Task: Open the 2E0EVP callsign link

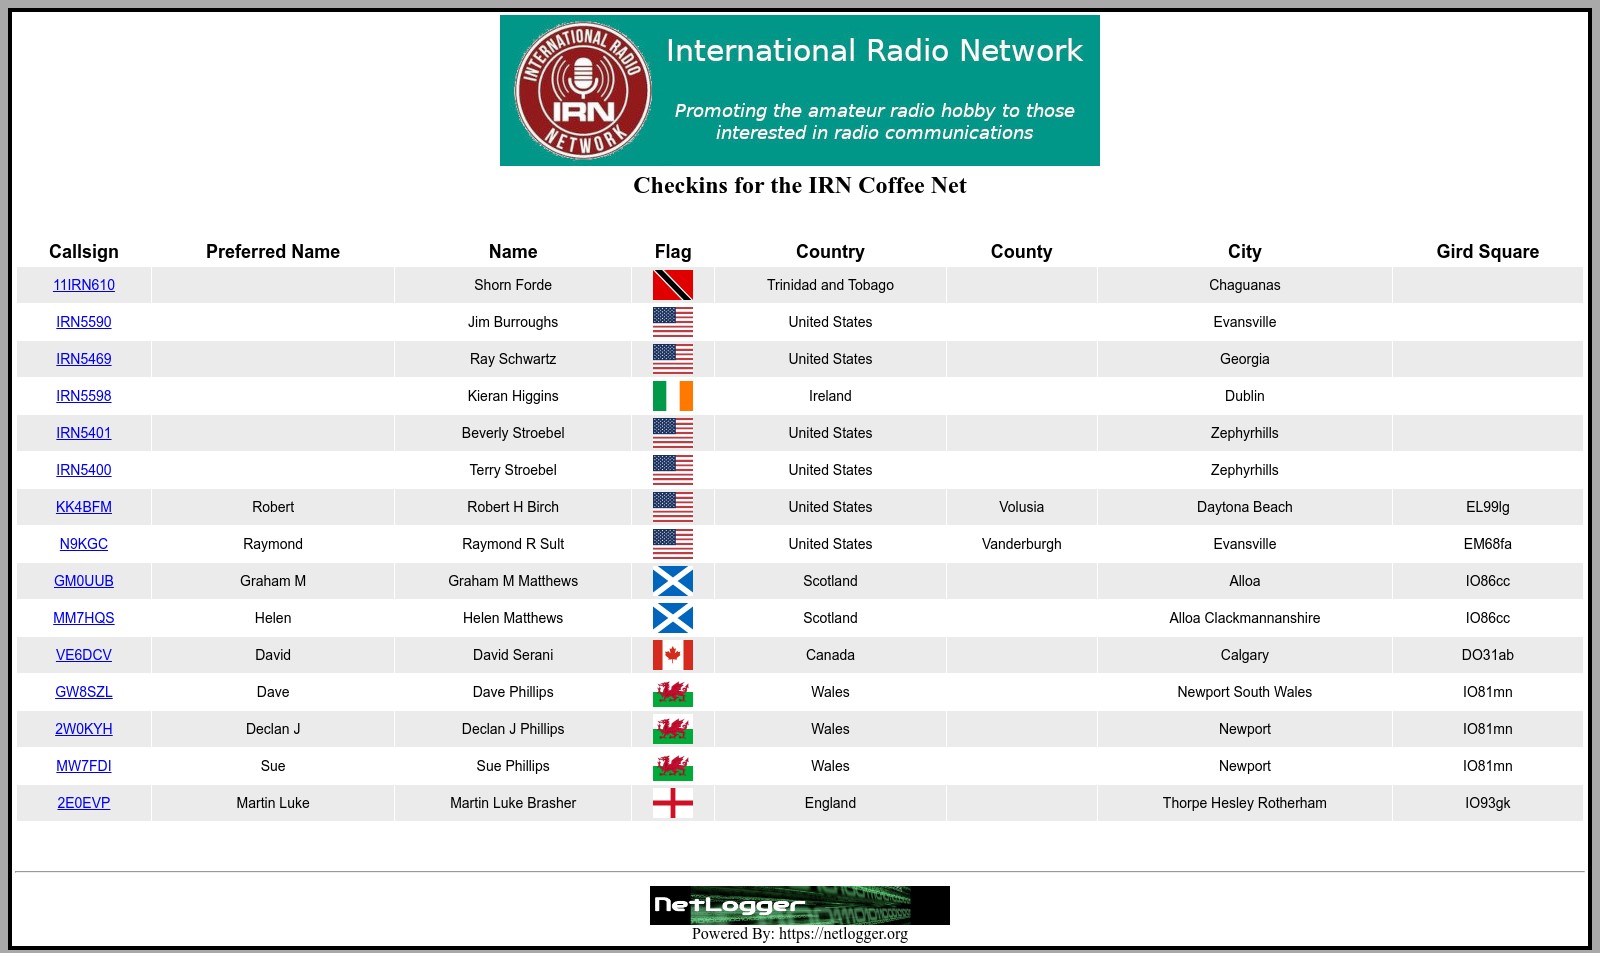Action: (84, 803)
